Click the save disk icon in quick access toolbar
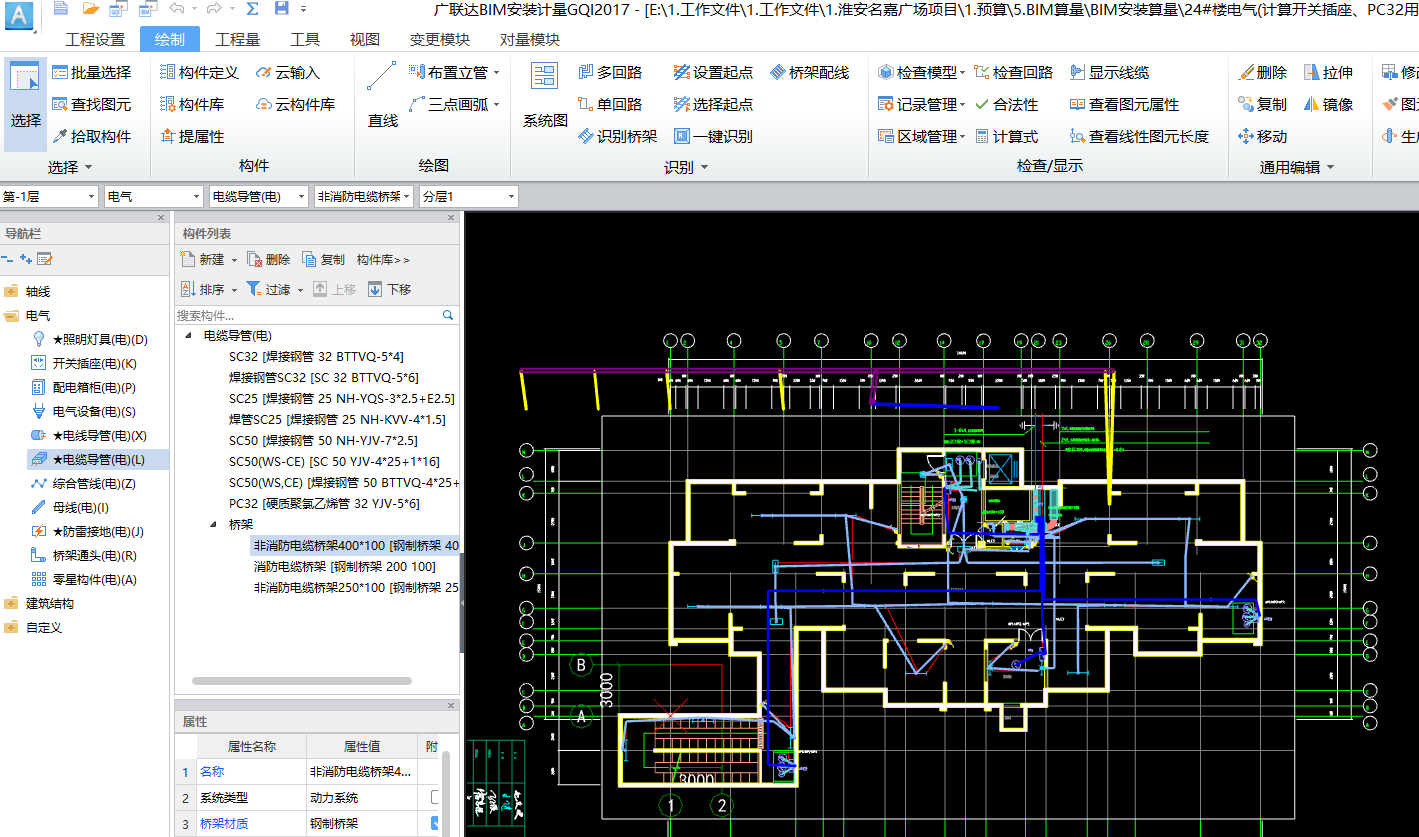 281,9
